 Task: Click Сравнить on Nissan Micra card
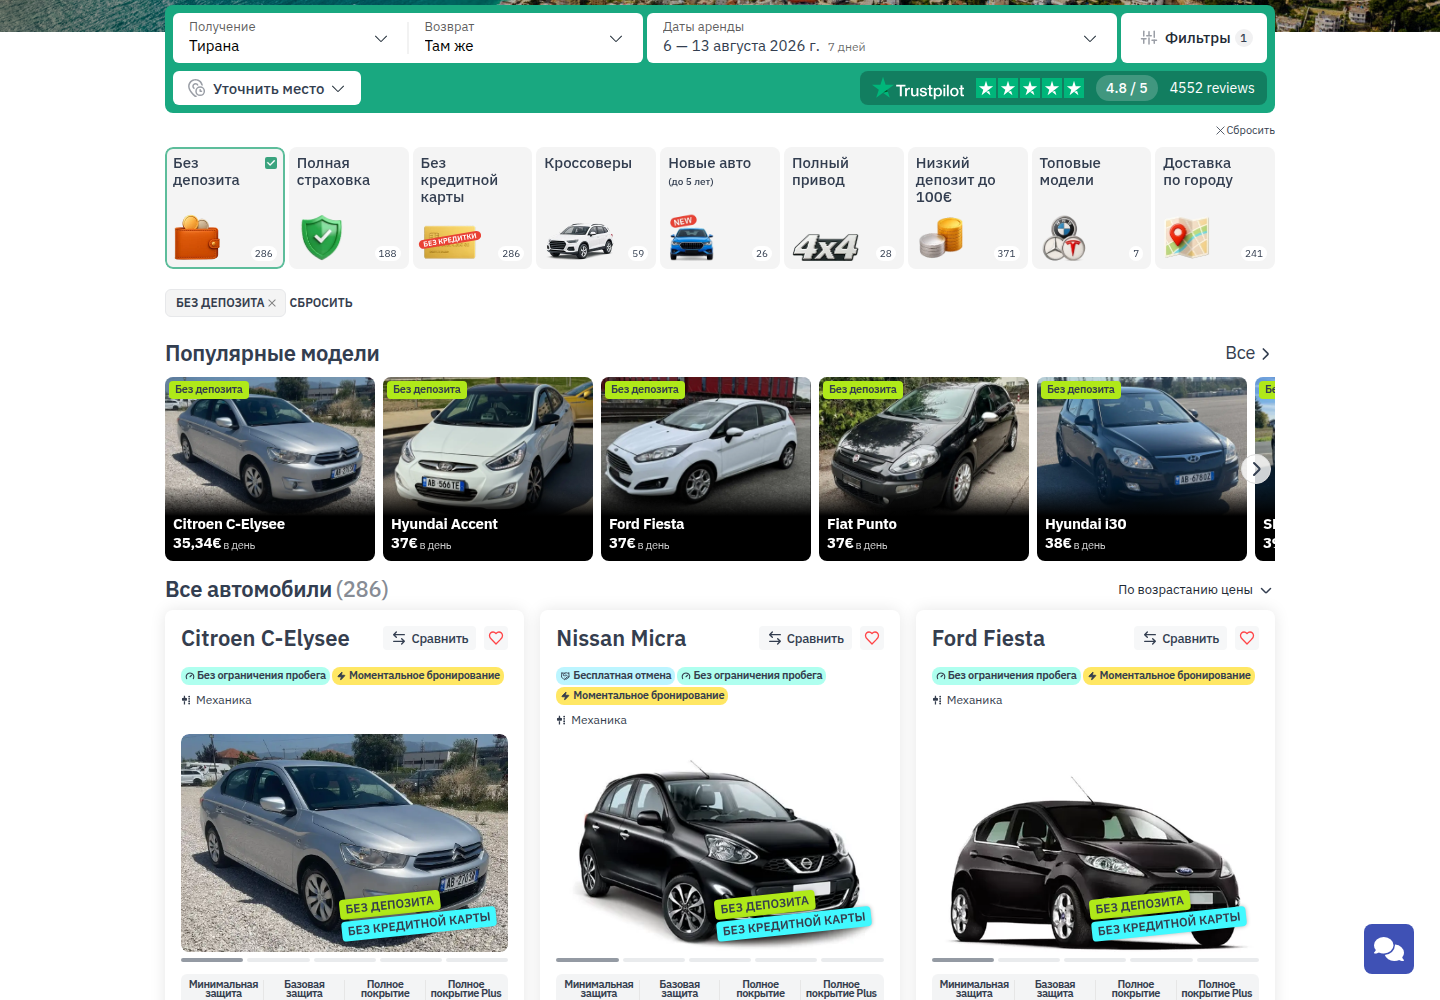tap(805, 638)
